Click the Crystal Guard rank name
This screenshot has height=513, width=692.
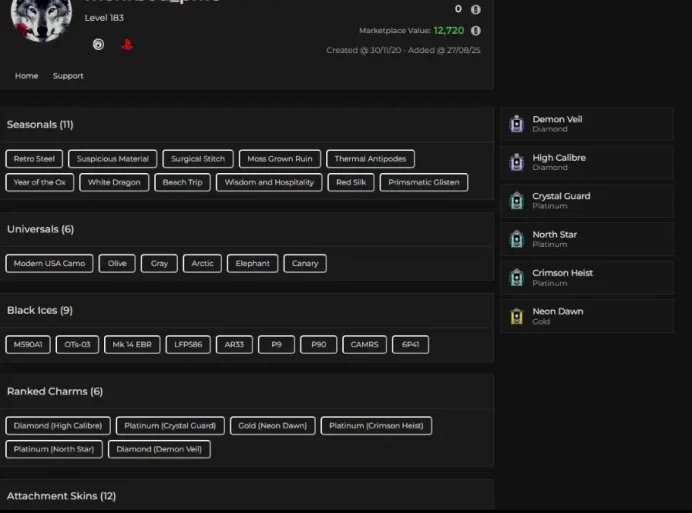561,196
